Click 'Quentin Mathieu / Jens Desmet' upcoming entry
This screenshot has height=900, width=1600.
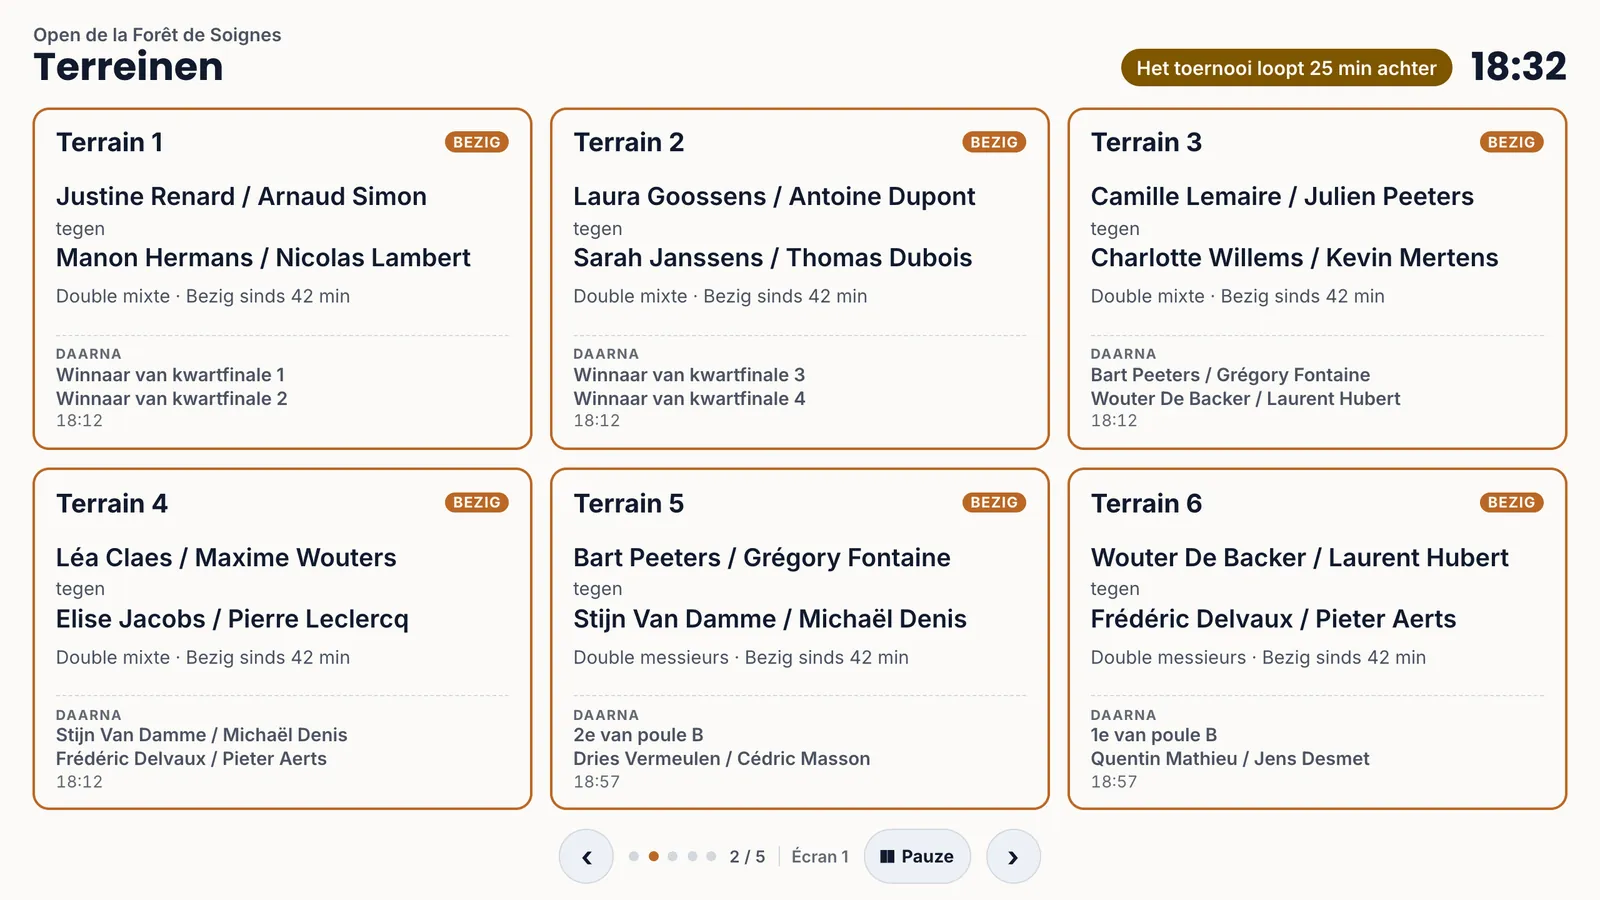[x=1230, y=759]
